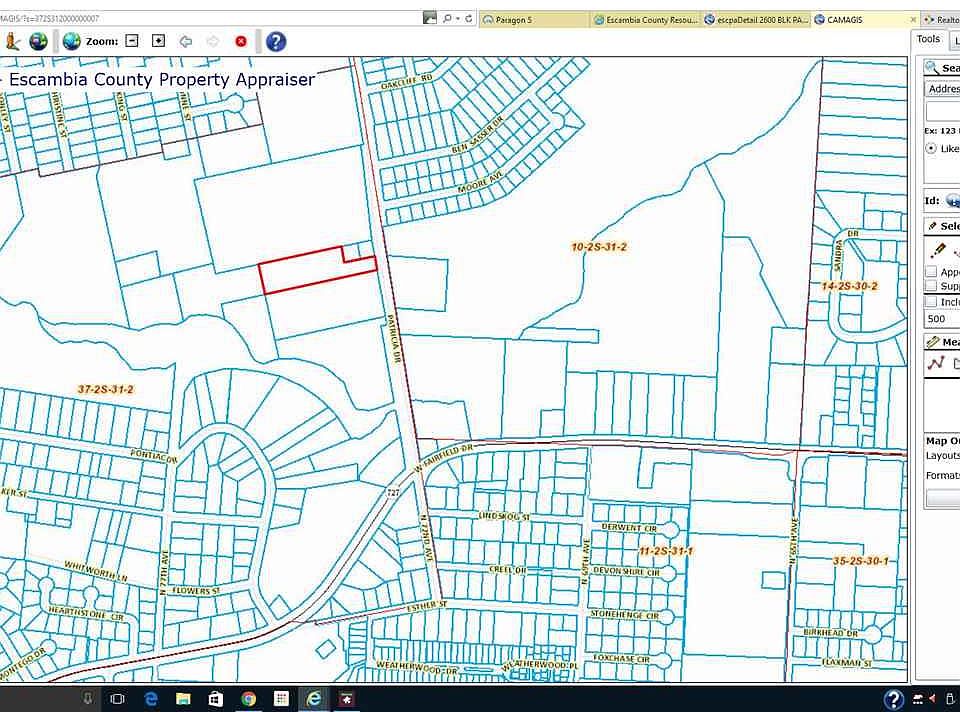Pick the line measure tool
The height and width of the screenshot is (712, 960).
point(936,364)
